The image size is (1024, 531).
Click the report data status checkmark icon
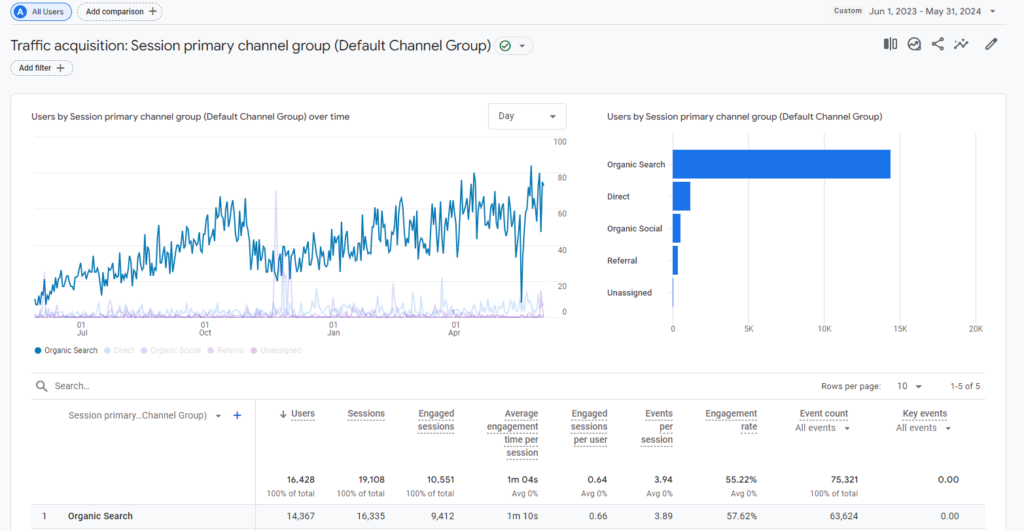pyautogui.click(x=505, y=46)
